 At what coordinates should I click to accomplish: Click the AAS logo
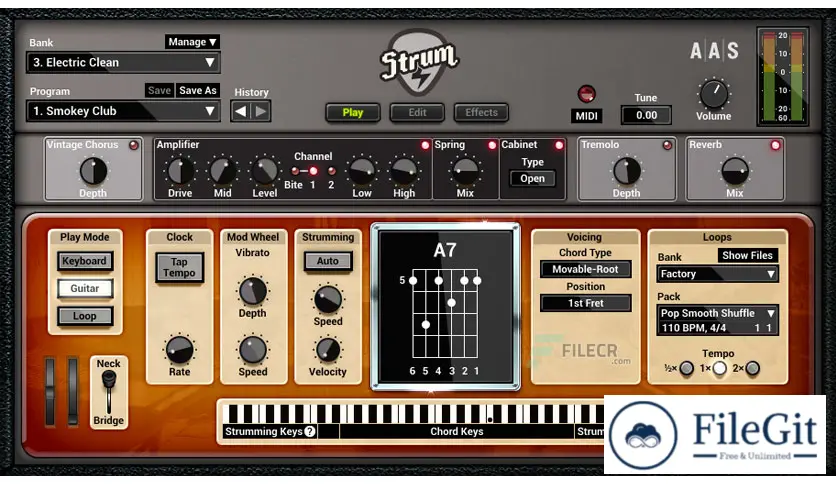pyautogui.click(x=714, y=51)
